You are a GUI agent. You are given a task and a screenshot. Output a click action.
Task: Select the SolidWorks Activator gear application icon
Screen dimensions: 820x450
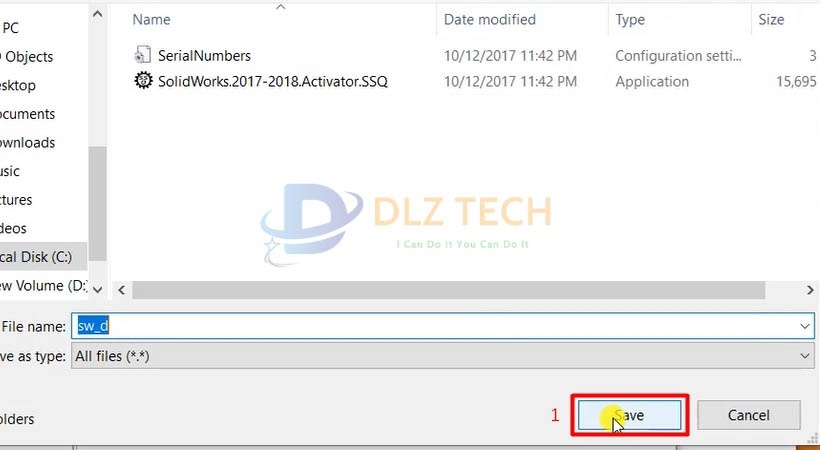pos(143,81)
